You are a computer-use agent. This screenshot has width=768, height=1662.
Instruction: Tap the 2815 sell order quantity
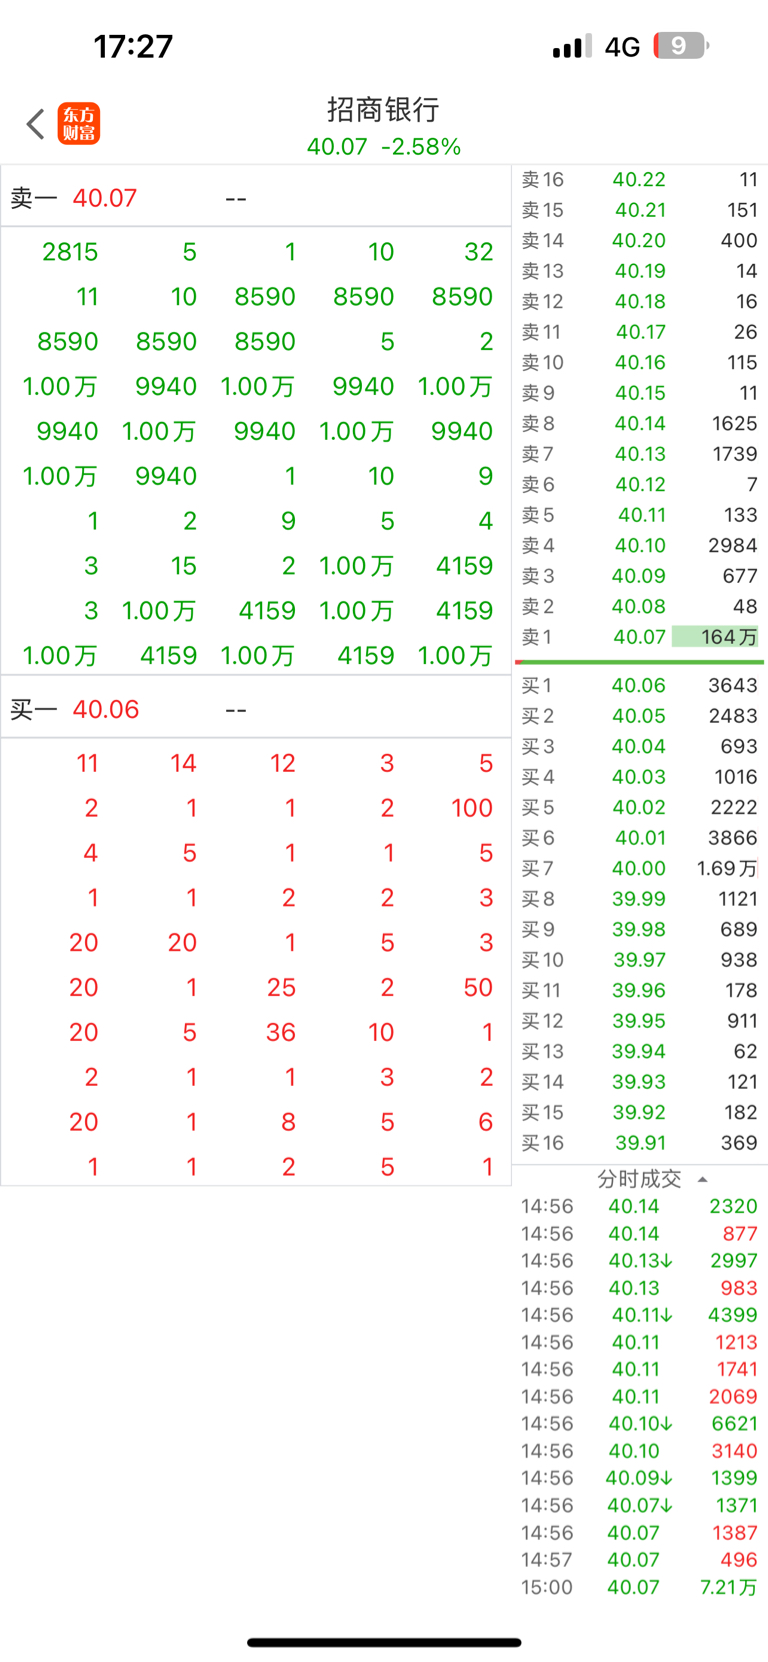coord(70,252)
